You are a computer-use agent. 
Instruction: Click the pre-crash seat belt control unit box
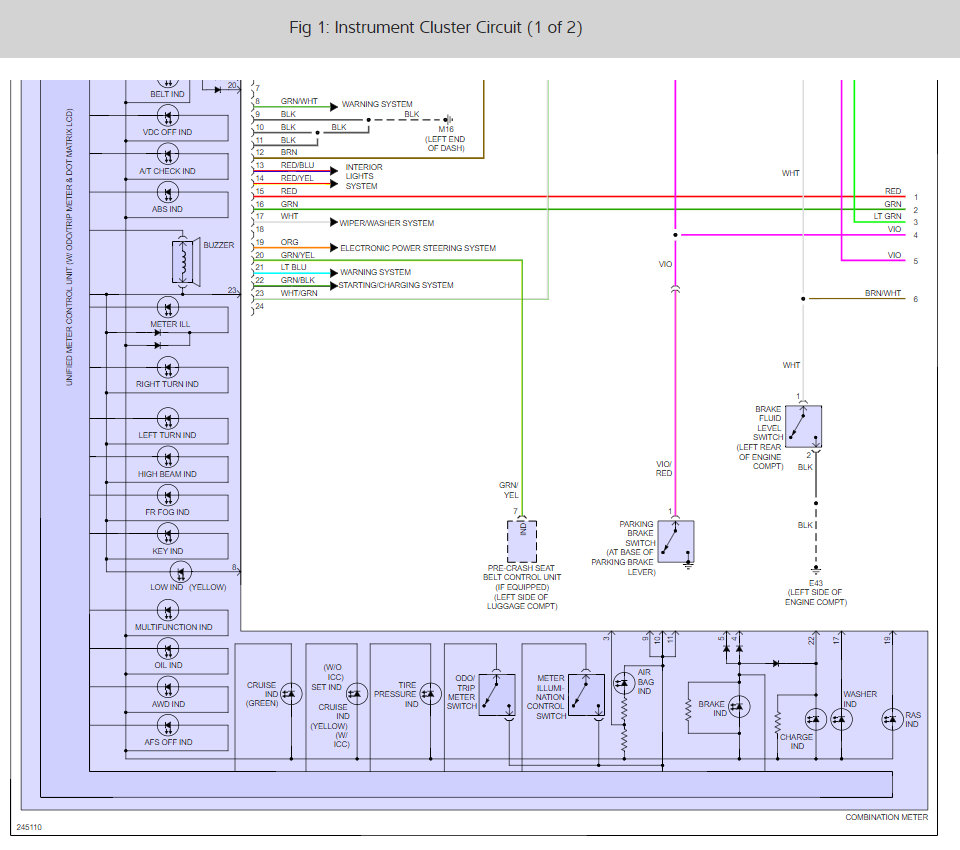point(522,541)
